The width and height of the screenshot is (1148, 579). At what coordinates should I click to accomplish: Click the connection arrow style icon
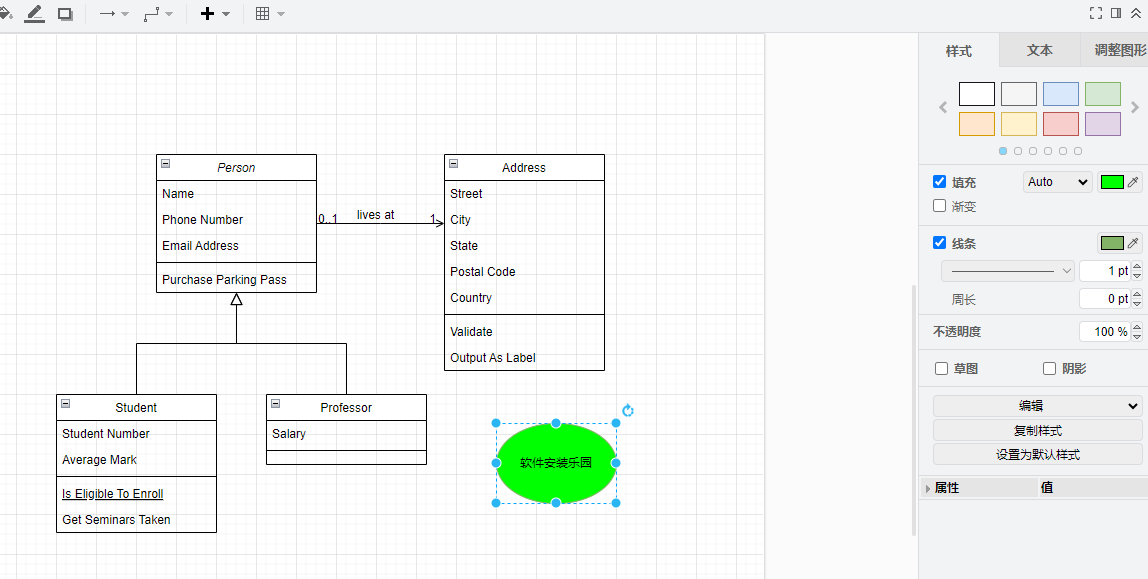coord(108,14)
